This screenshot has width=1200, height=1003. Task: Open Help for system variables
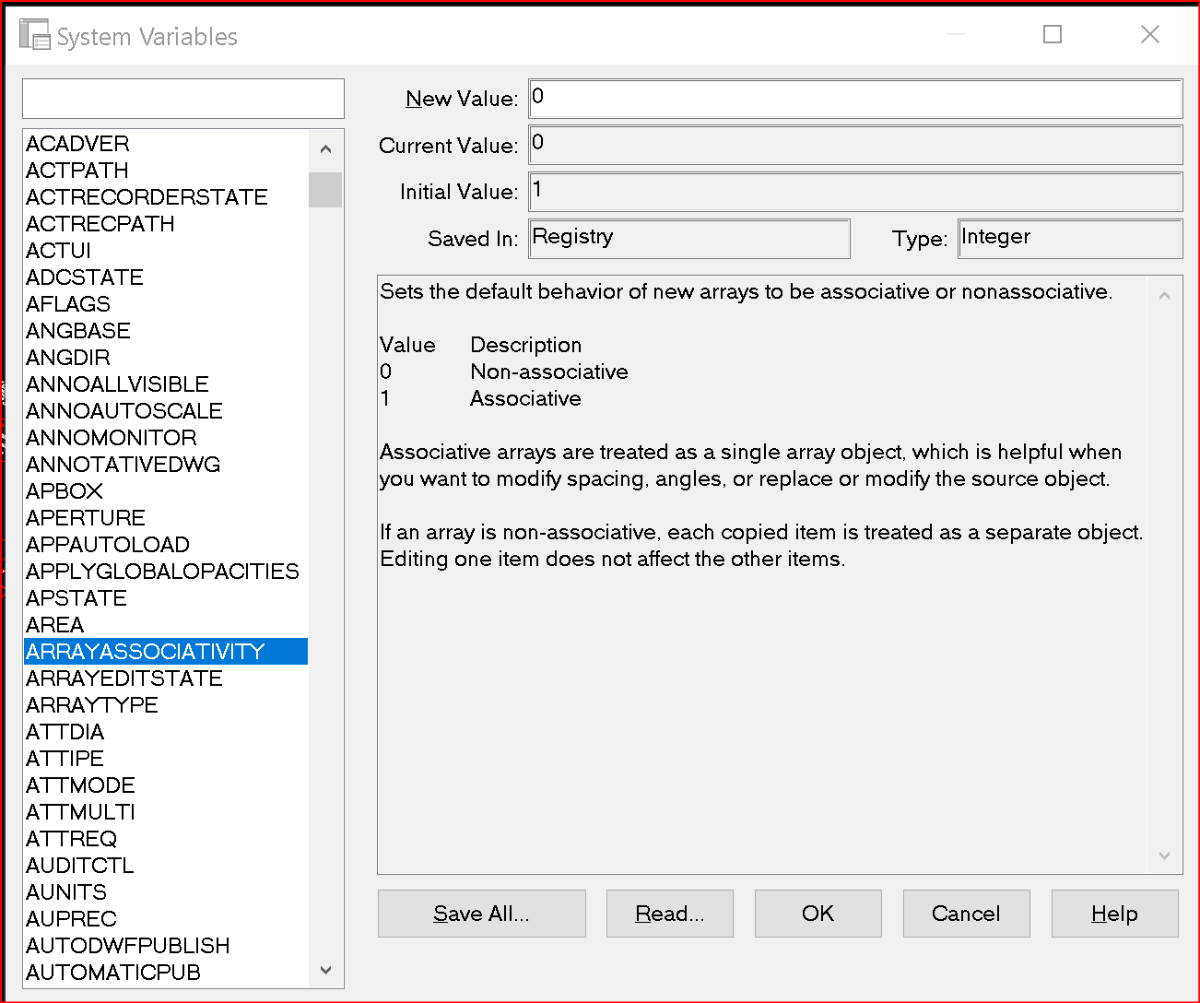1114,913
